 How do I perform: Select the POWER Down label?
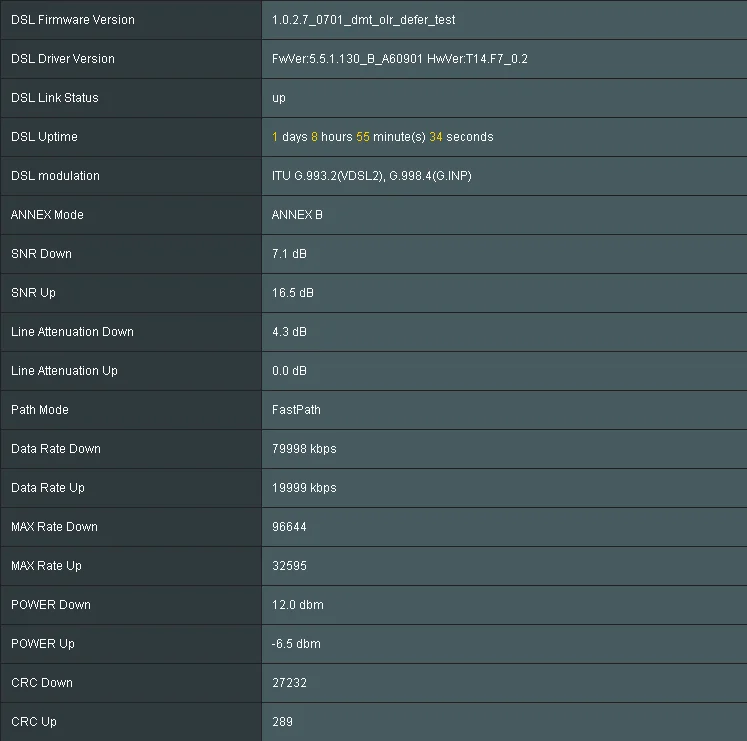click(51, 605)
